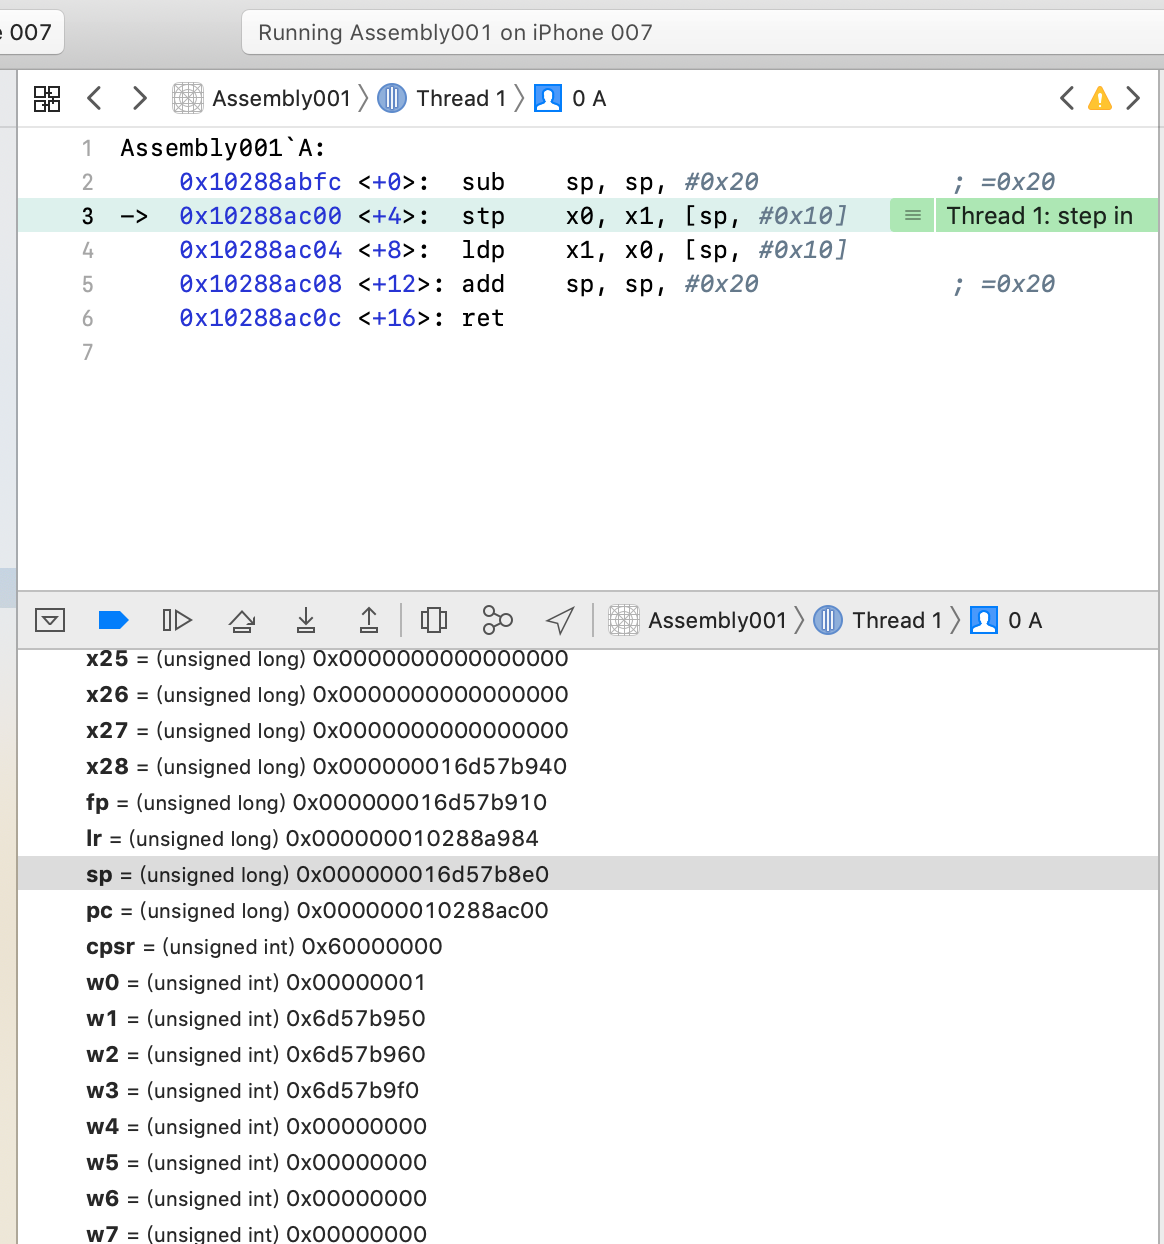Go forward in editor history

[x=139, y=98]
